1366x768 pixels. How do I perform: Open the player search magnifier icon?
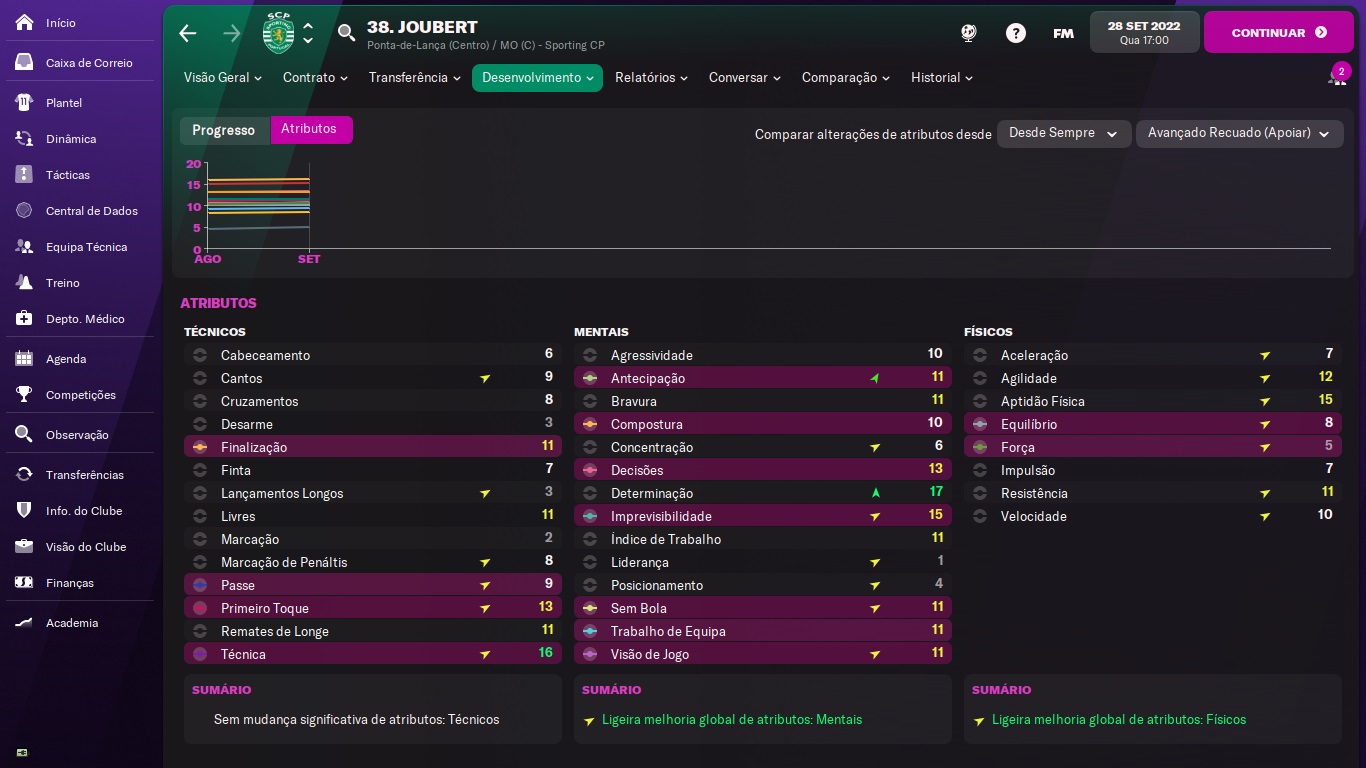point(346,33)
